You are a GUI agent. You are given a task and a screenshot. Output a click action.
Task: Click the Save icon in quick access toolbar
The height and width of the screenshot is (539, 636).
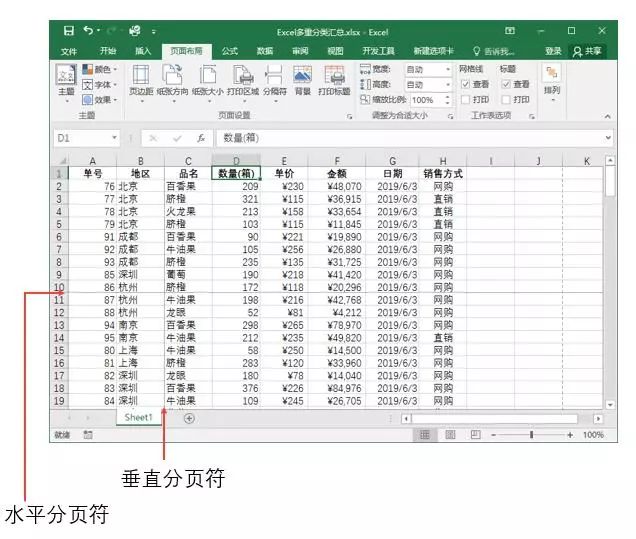(68, 31)
